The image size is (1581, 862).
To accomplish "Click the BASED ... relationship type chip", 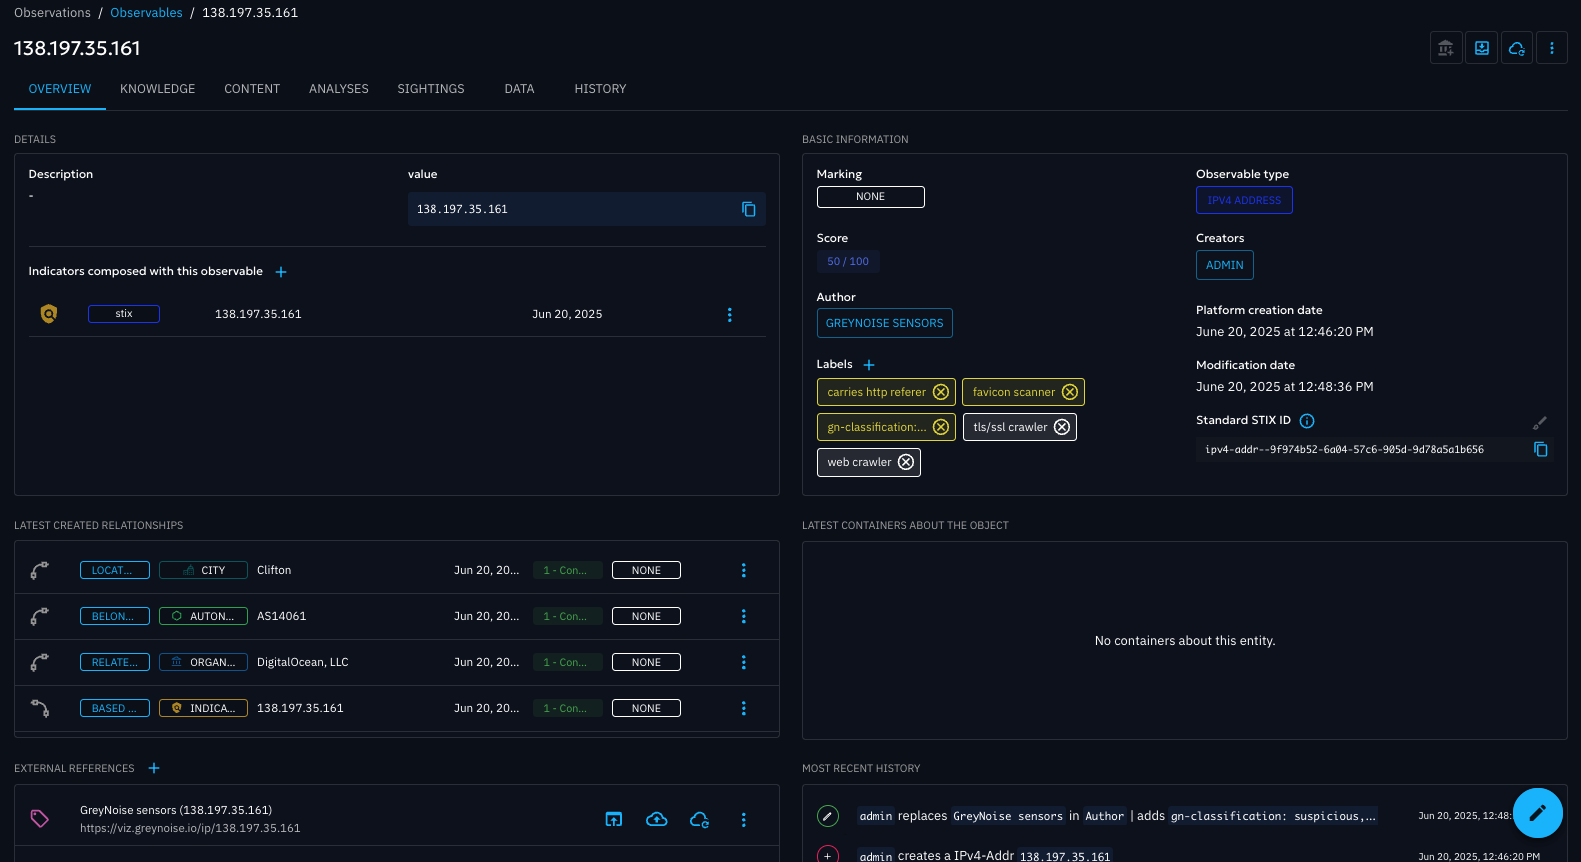I will coord(115,708).
